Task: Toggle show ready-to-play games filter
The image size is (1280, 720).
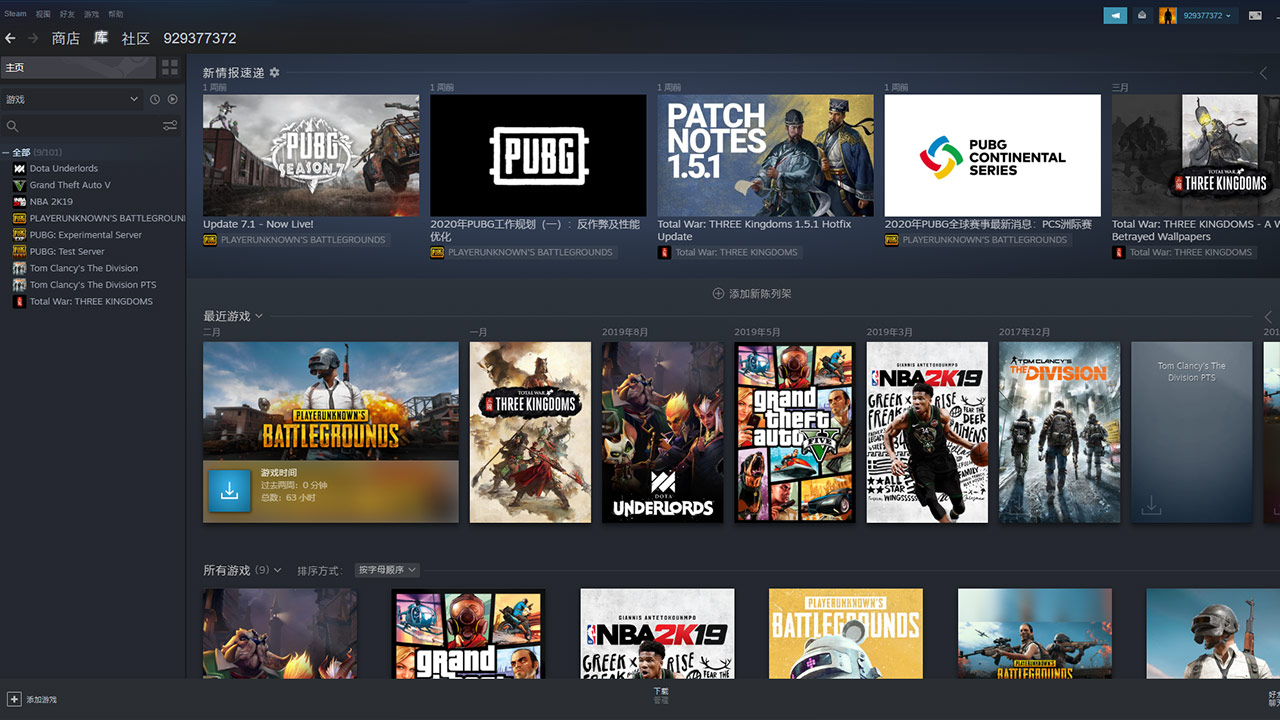Action: click(x=172, y=99)
